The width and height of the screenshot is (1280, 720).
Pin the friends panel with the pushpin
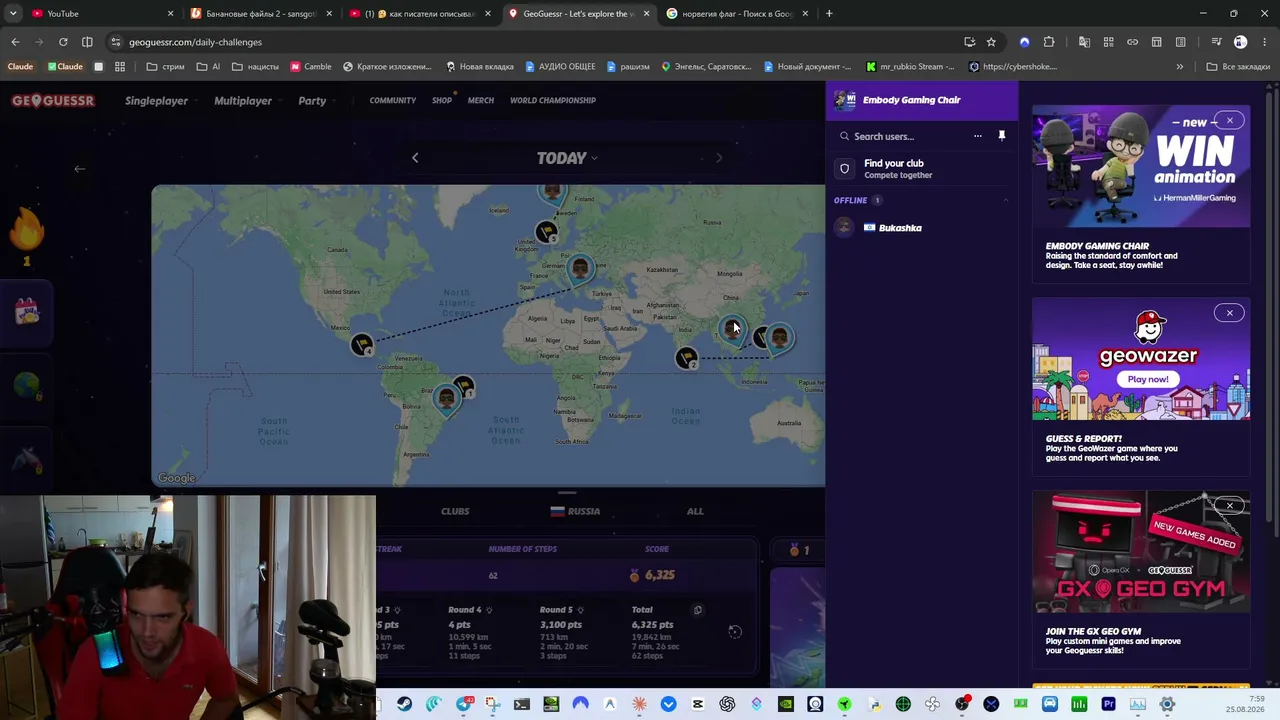[x=1001, y=136]
